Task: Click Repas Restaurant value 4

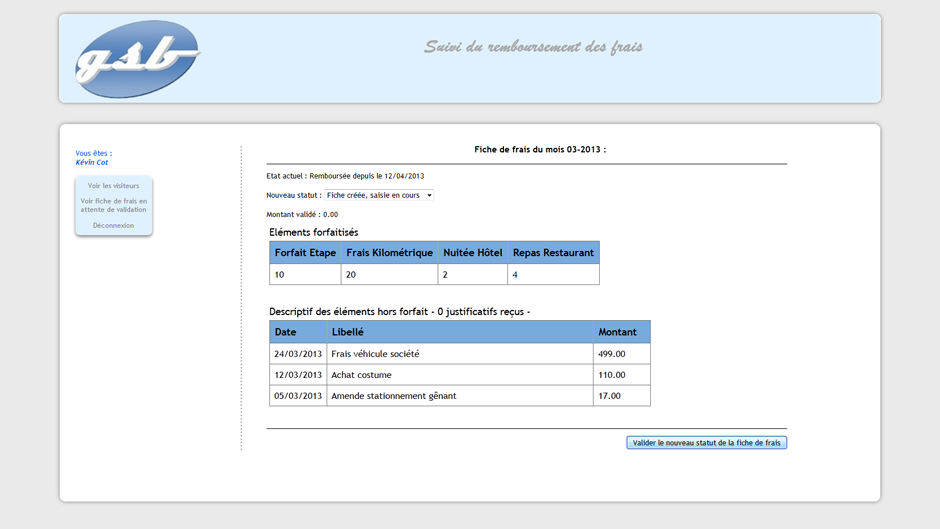Action: [553, 275]
